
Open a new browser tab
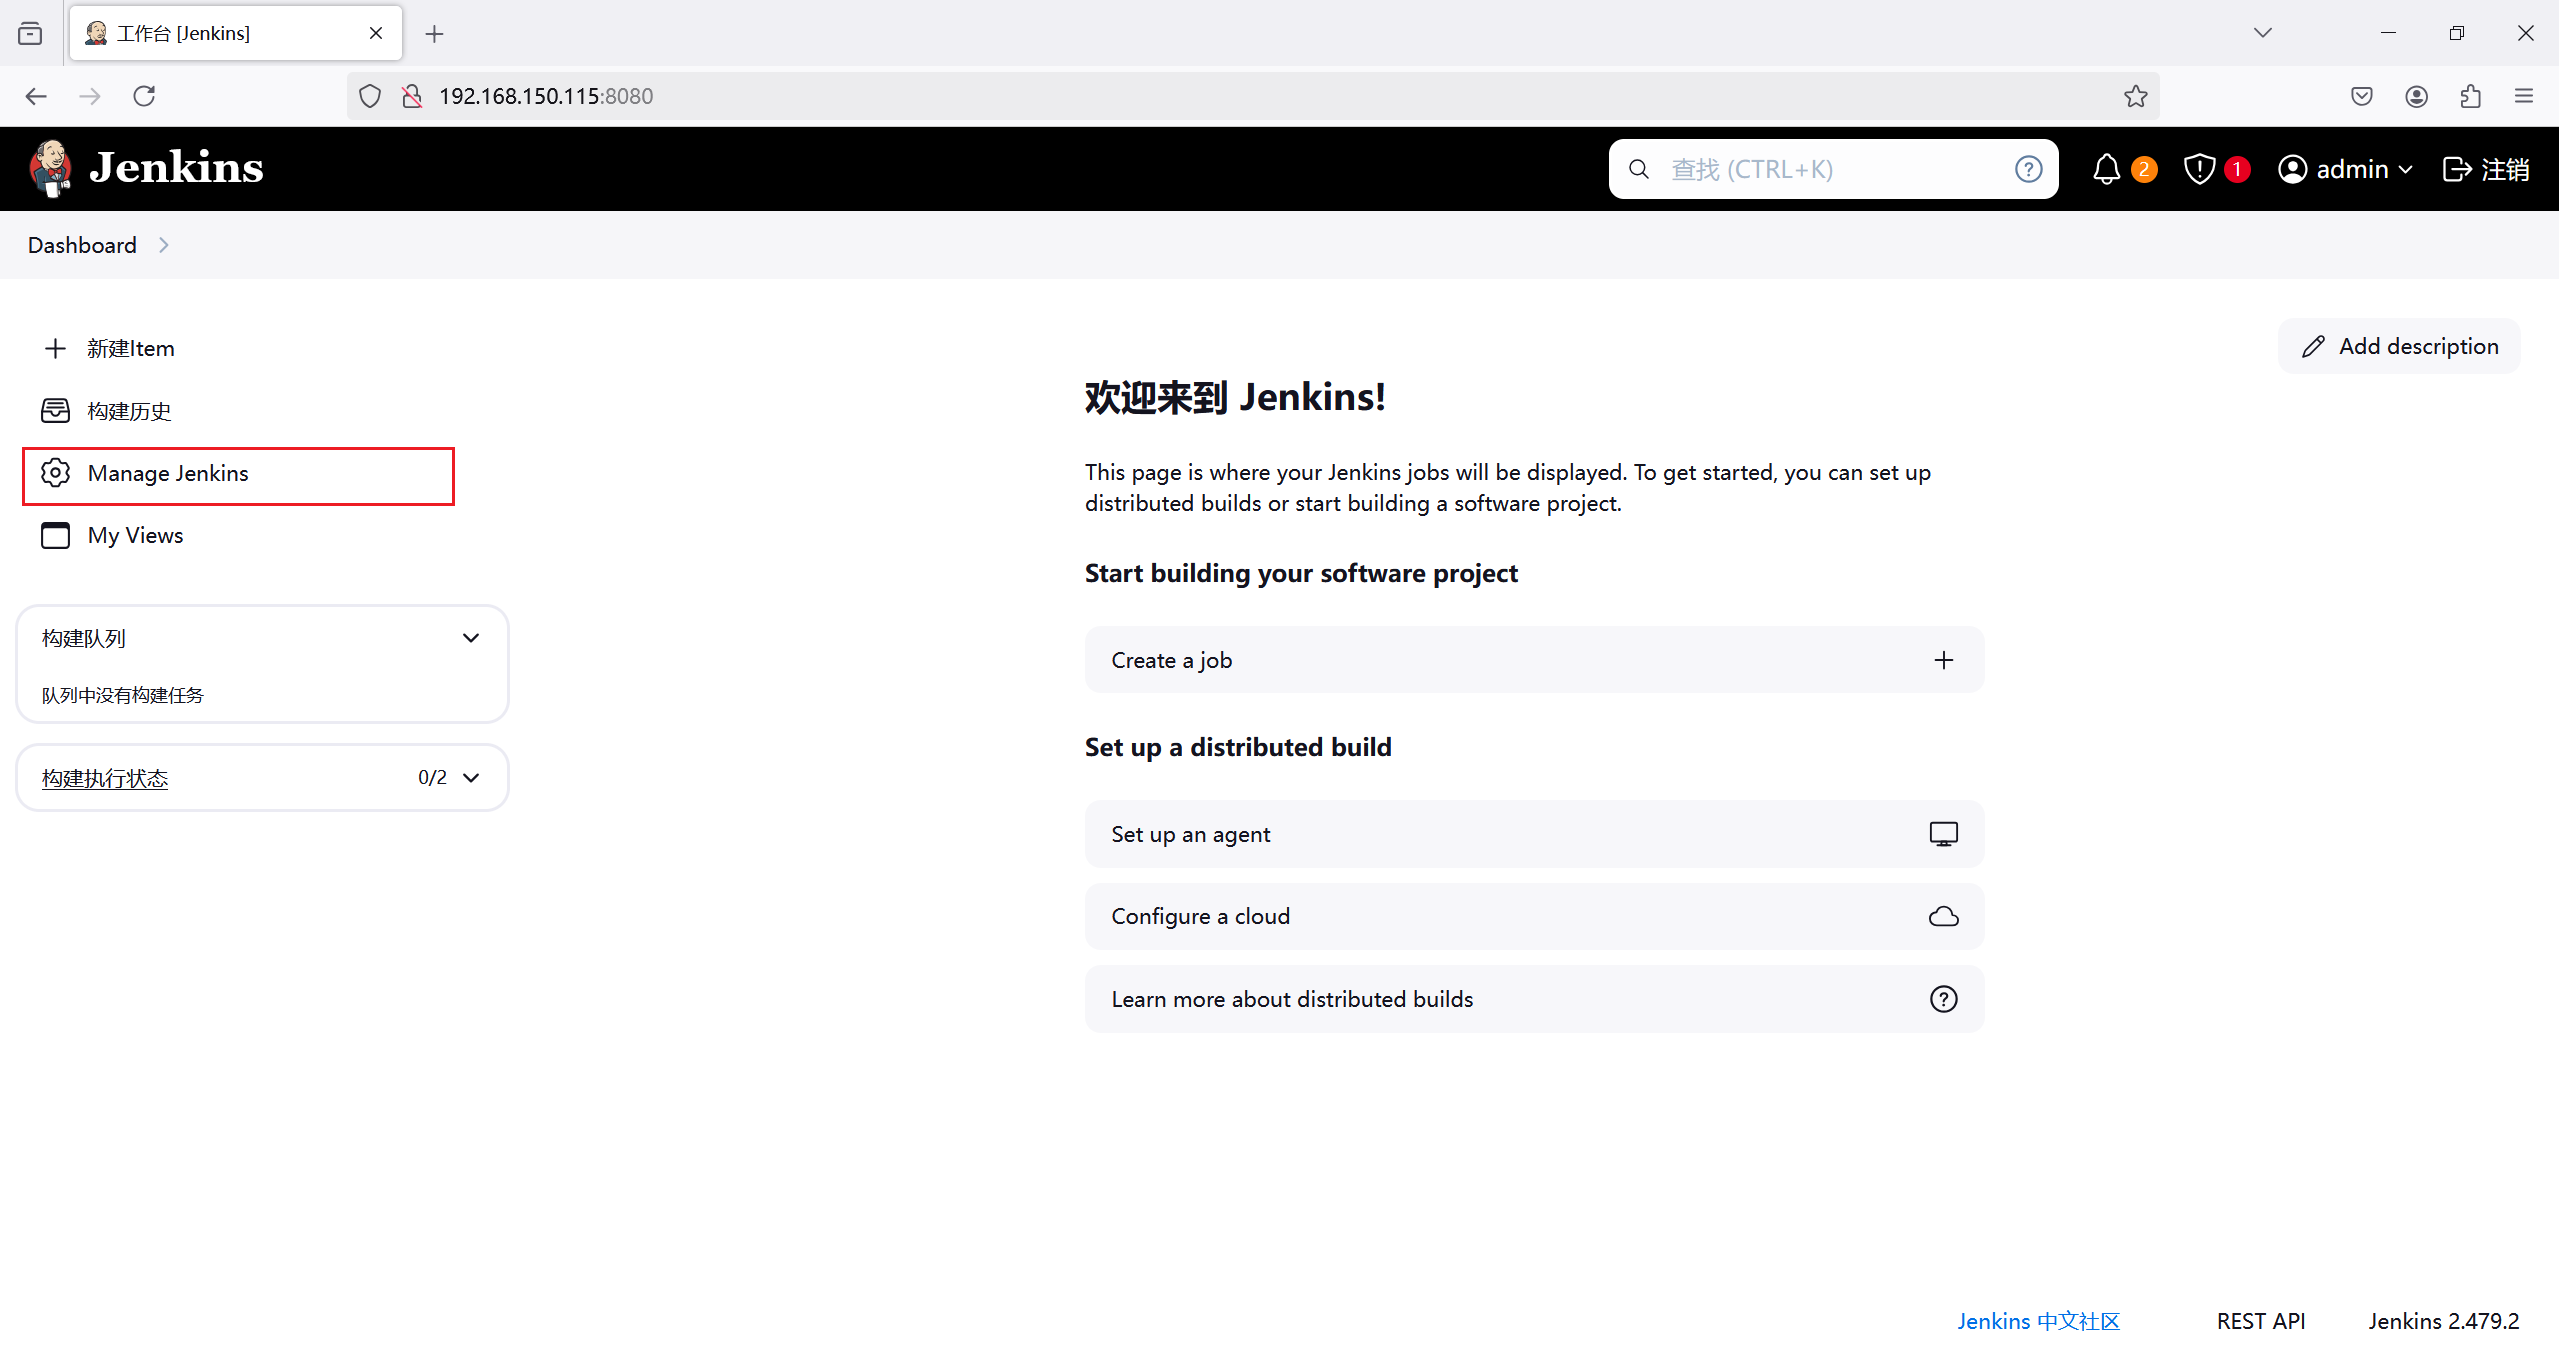434,34
